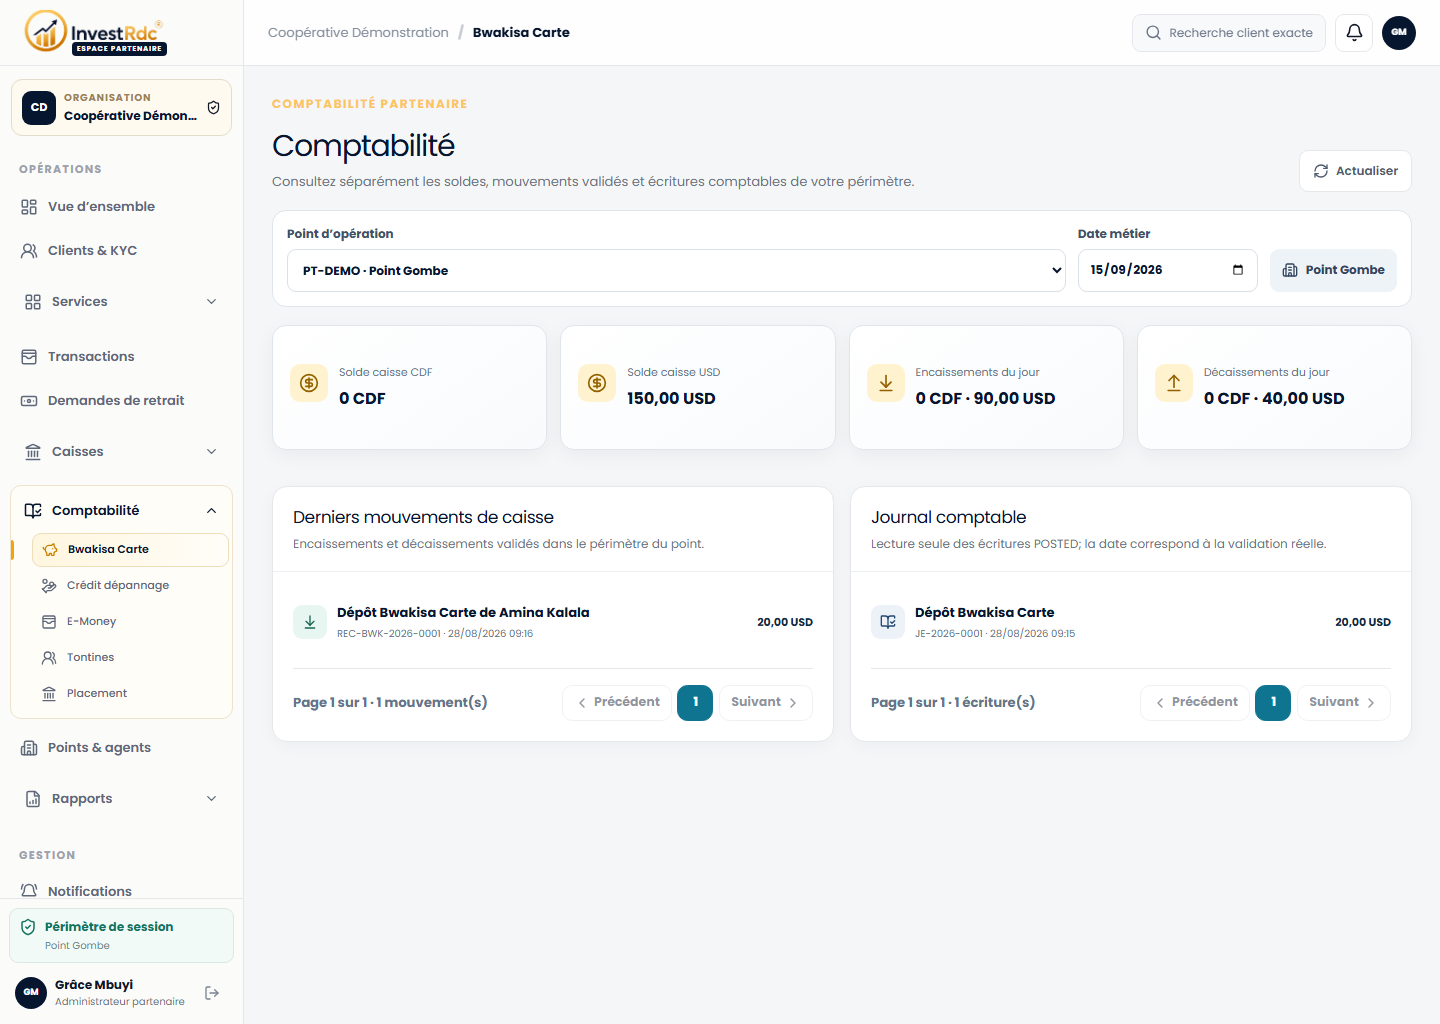Click Suivant under Derniers mouvements
Screen dimensions: 1440x1024
pyautogui.click(x=765, y=703)
